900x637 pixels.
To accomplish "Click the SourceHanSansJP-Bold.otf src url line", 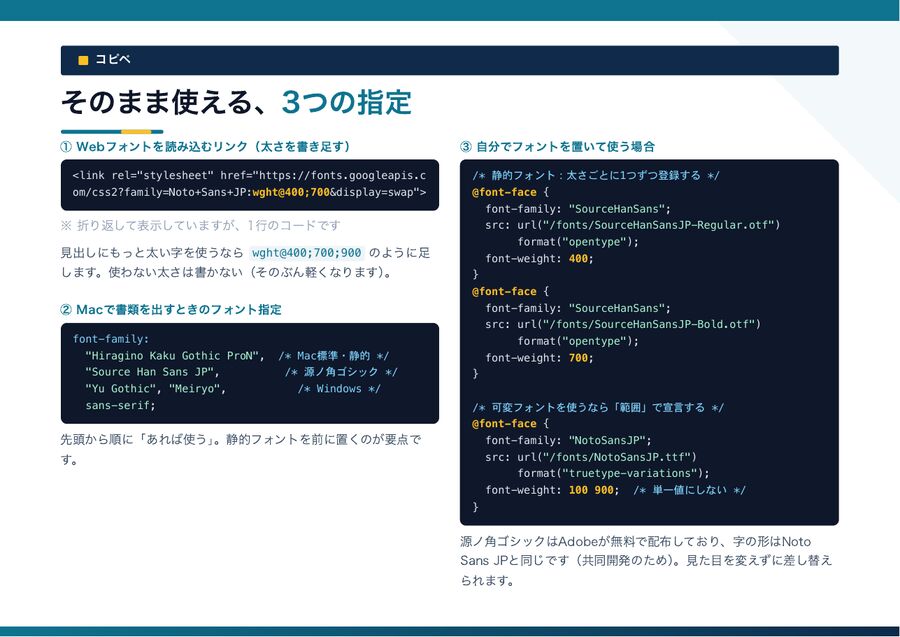I will pos(623,324).
